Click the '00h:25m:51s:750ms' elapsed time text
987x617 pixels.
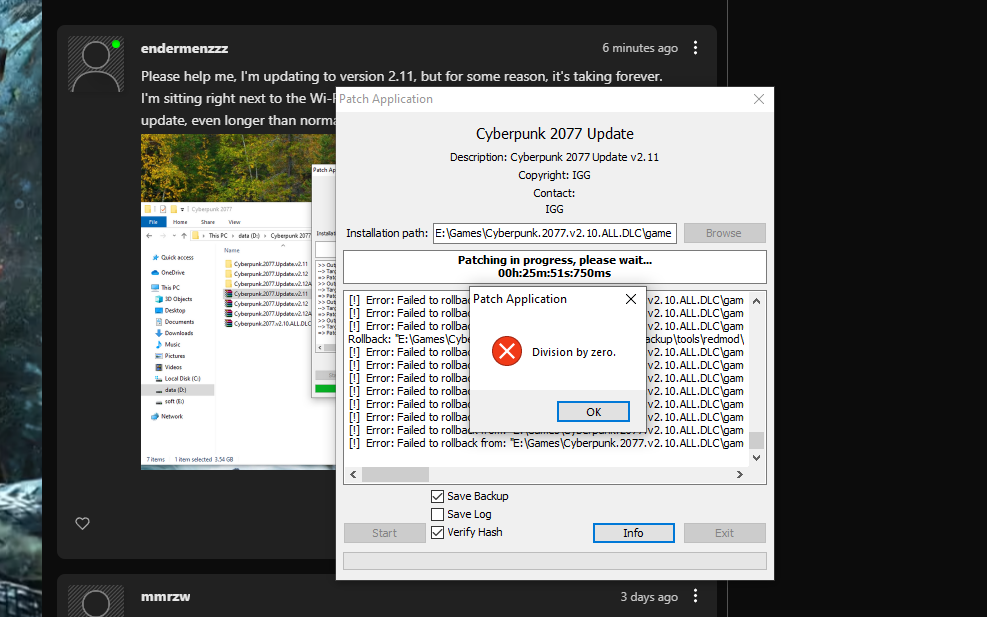point(555,273)
